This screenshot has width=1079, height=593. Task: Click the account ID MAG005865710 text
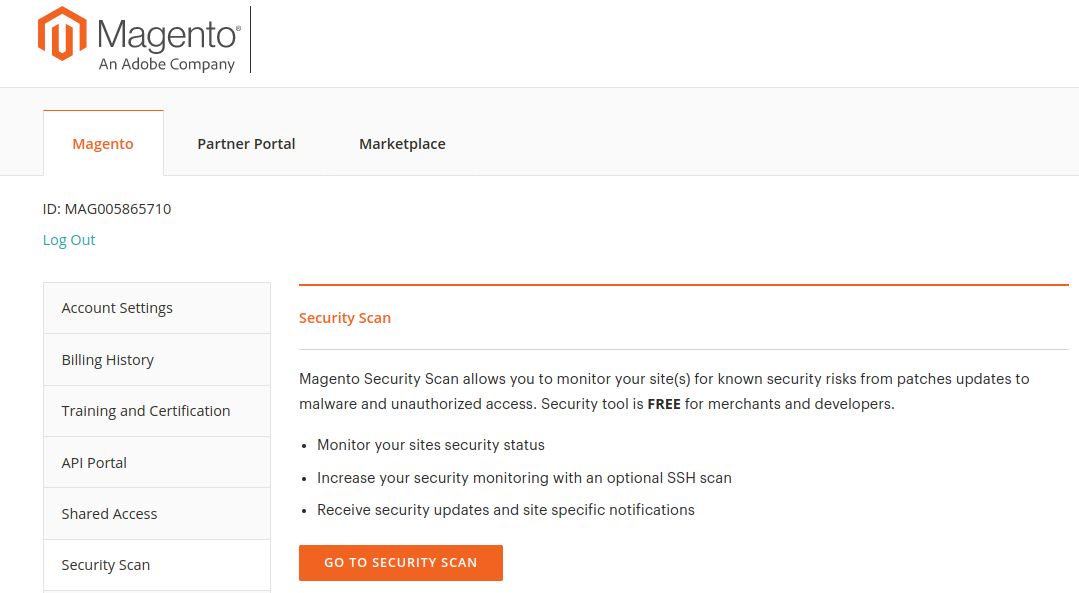point(107,209)
